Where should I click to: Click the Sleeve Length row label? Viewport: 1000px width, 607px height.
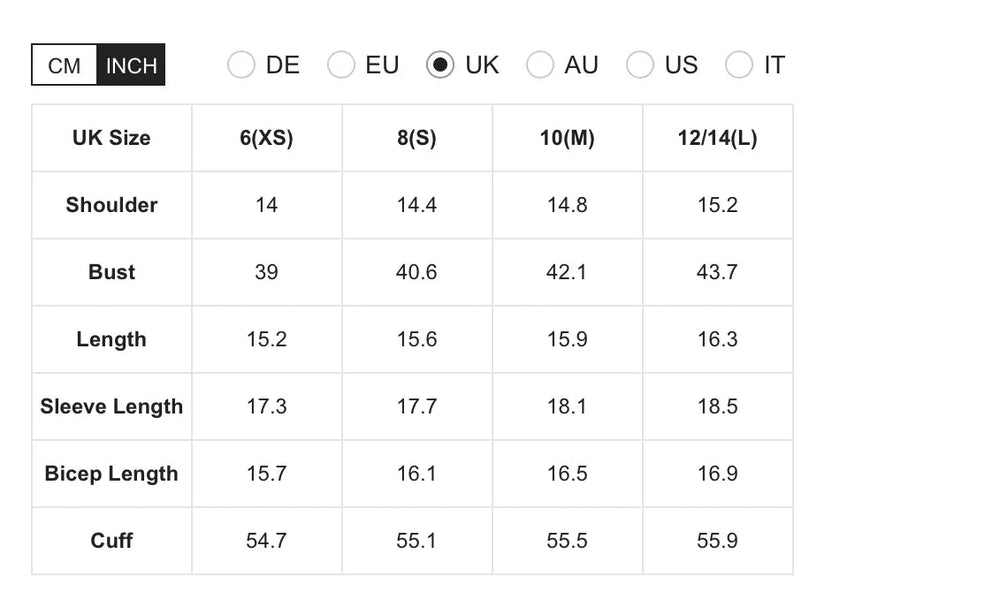point(111,407)
